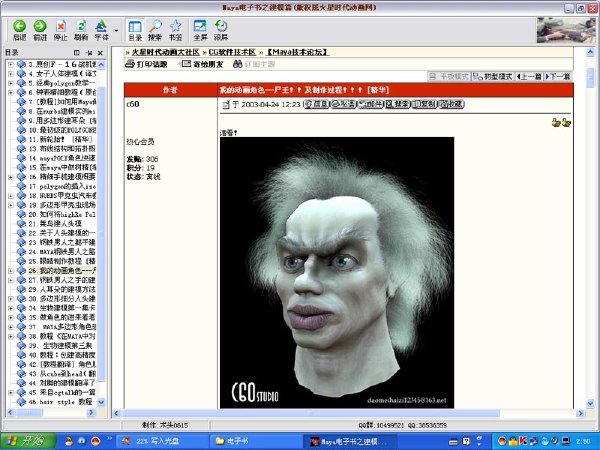This screenshot has width=600, height=450.
Task: Open tree entry 9. 用多边形建耳朵
Action: [62, 121]
